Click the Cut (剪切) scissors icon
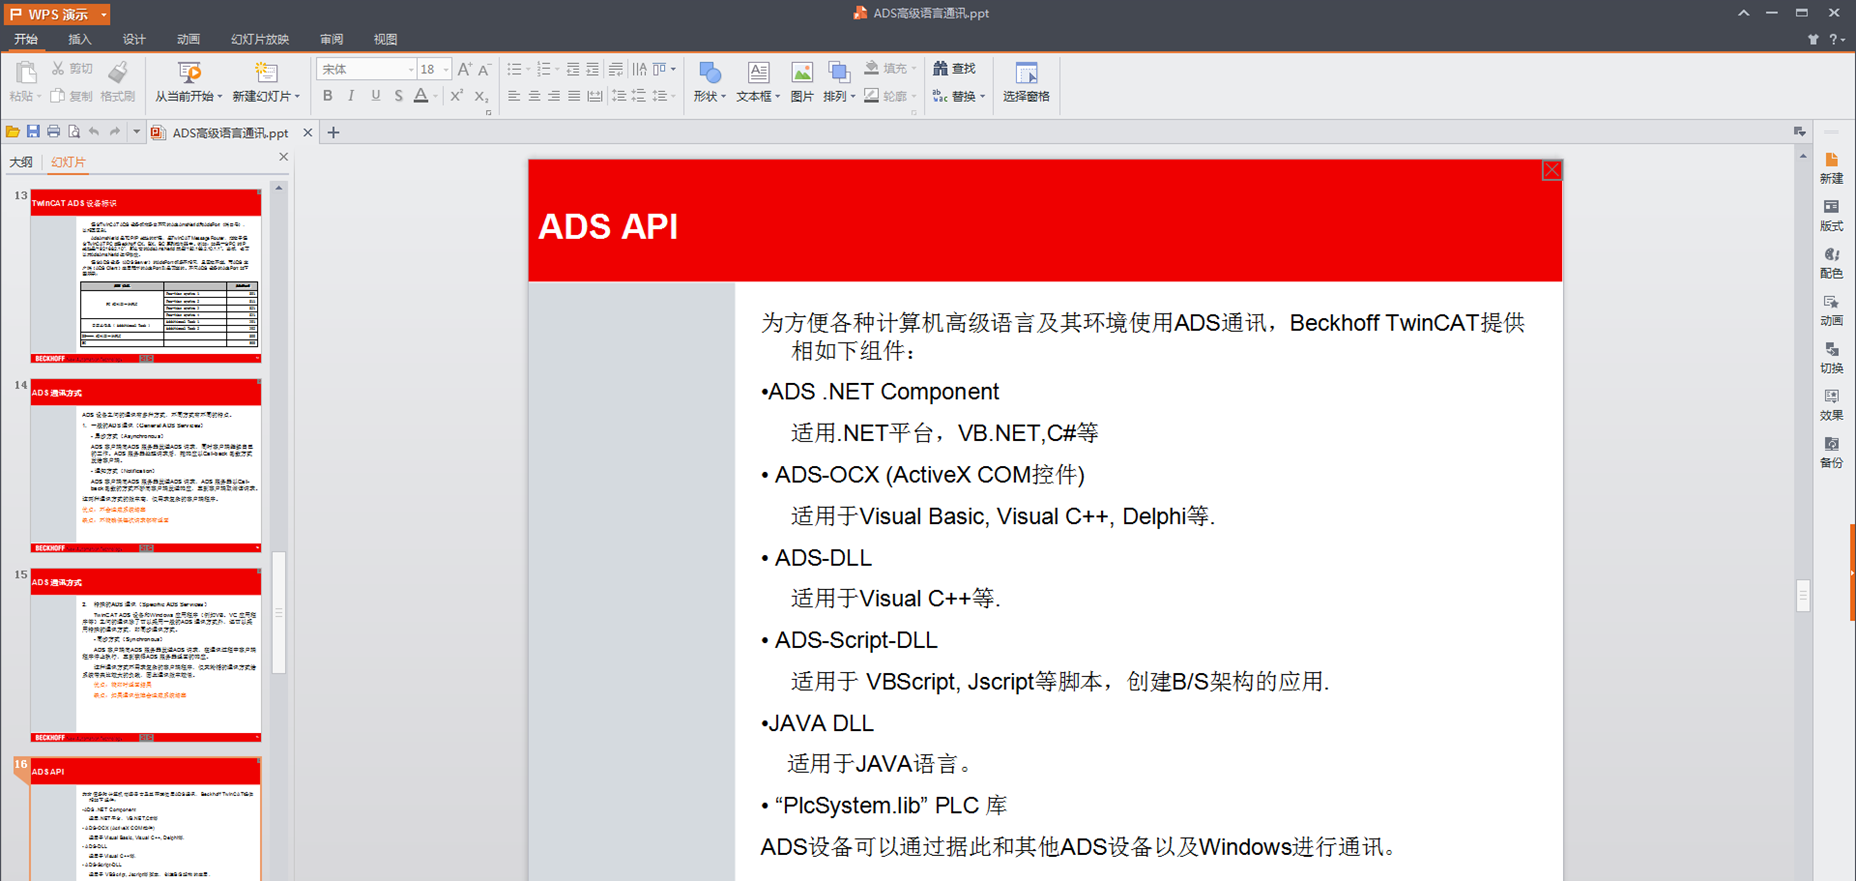Screen dimensions: 1856x881 tap(58, 69)
